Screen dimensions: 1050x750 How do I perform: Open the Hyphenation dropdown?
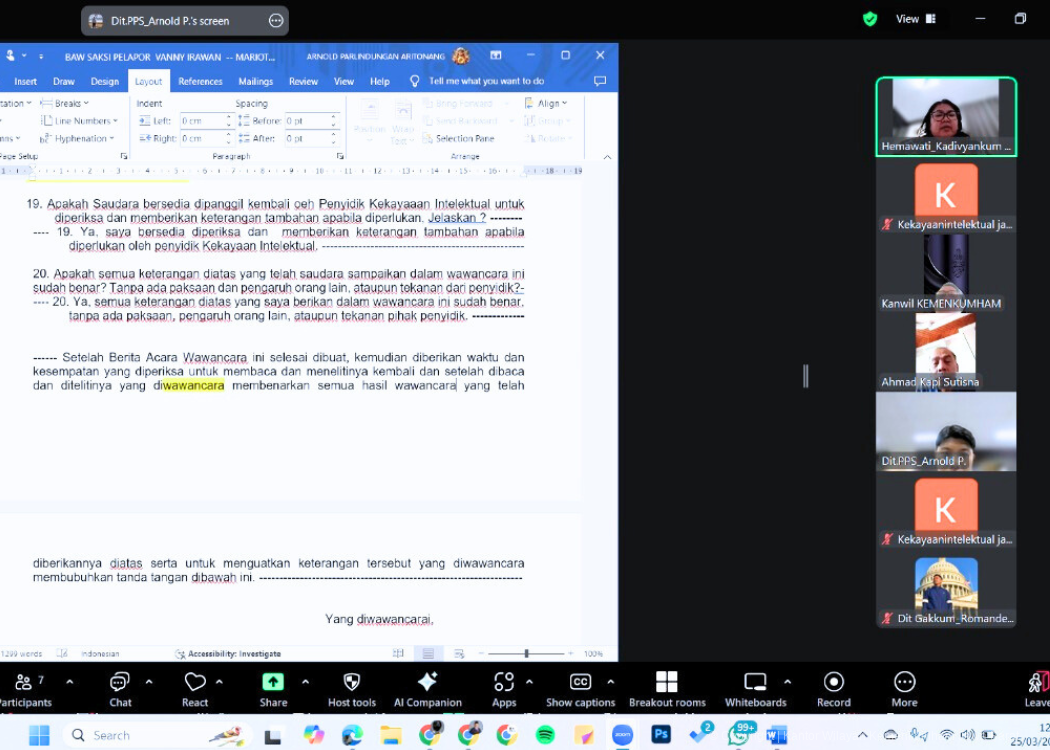pyautogui.click(x=77, y=139)
